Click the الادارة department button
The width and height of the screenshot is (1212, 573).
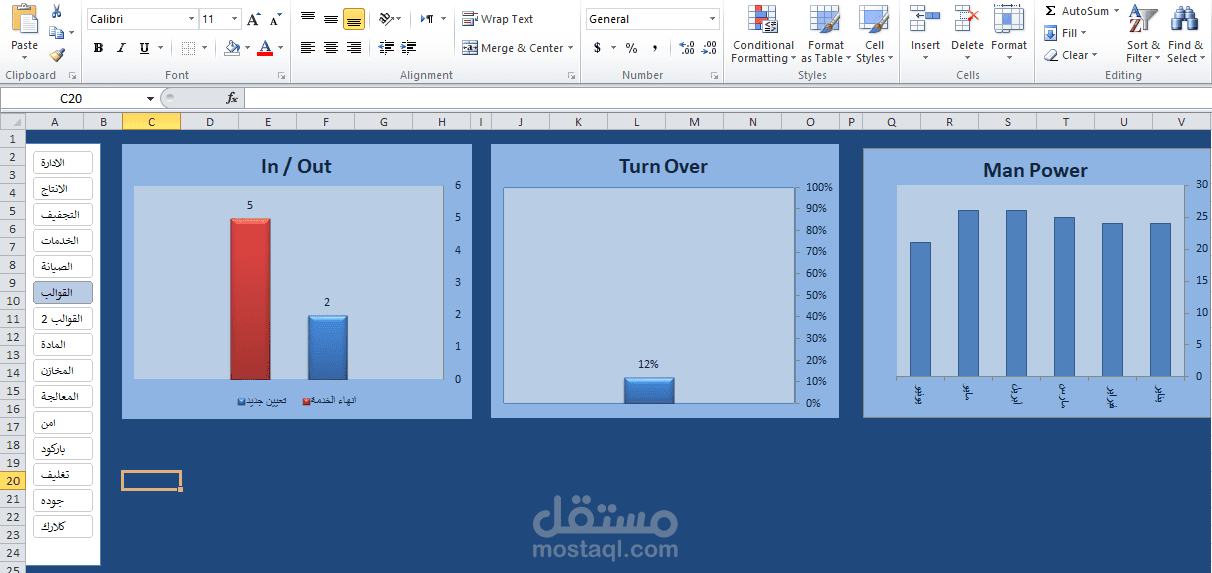63,163
